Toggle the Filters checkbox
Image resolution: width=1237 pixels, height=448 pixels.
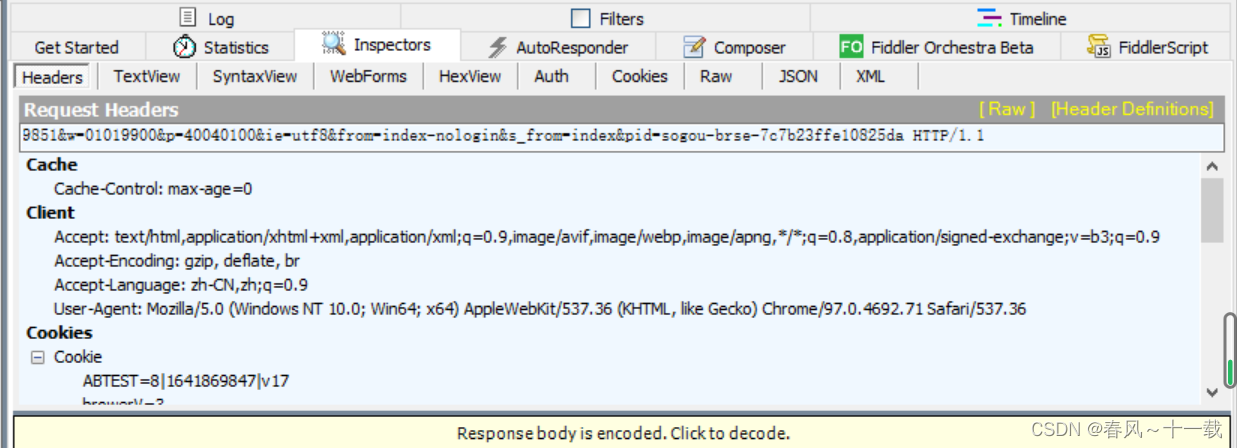pyautogui.click(x=581, y=18)
